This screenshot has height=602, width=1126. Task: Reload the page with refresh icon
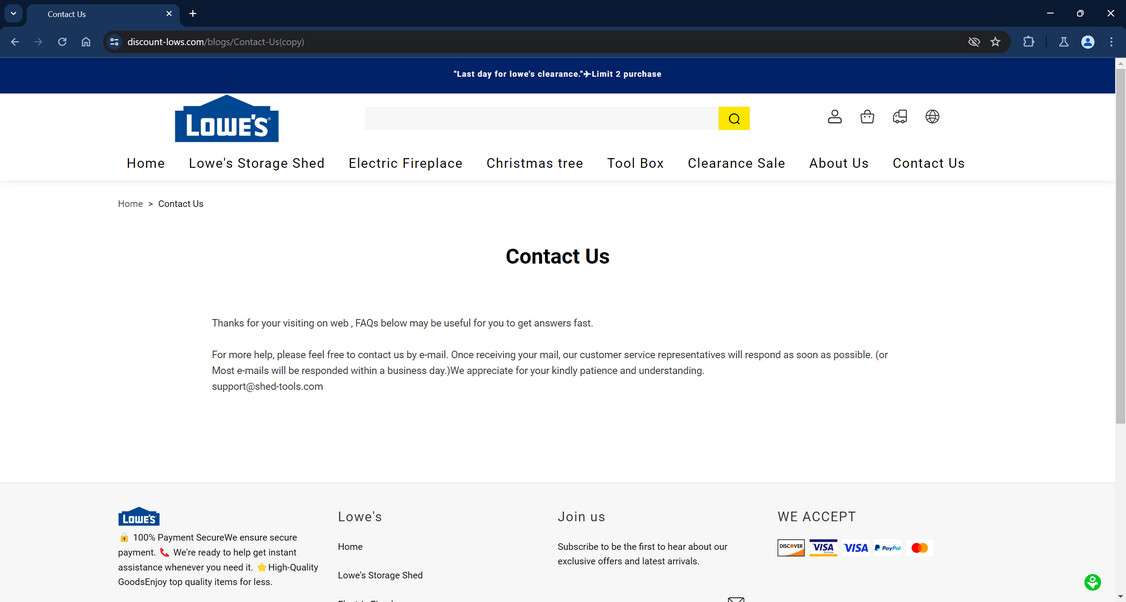click(62, 42)
